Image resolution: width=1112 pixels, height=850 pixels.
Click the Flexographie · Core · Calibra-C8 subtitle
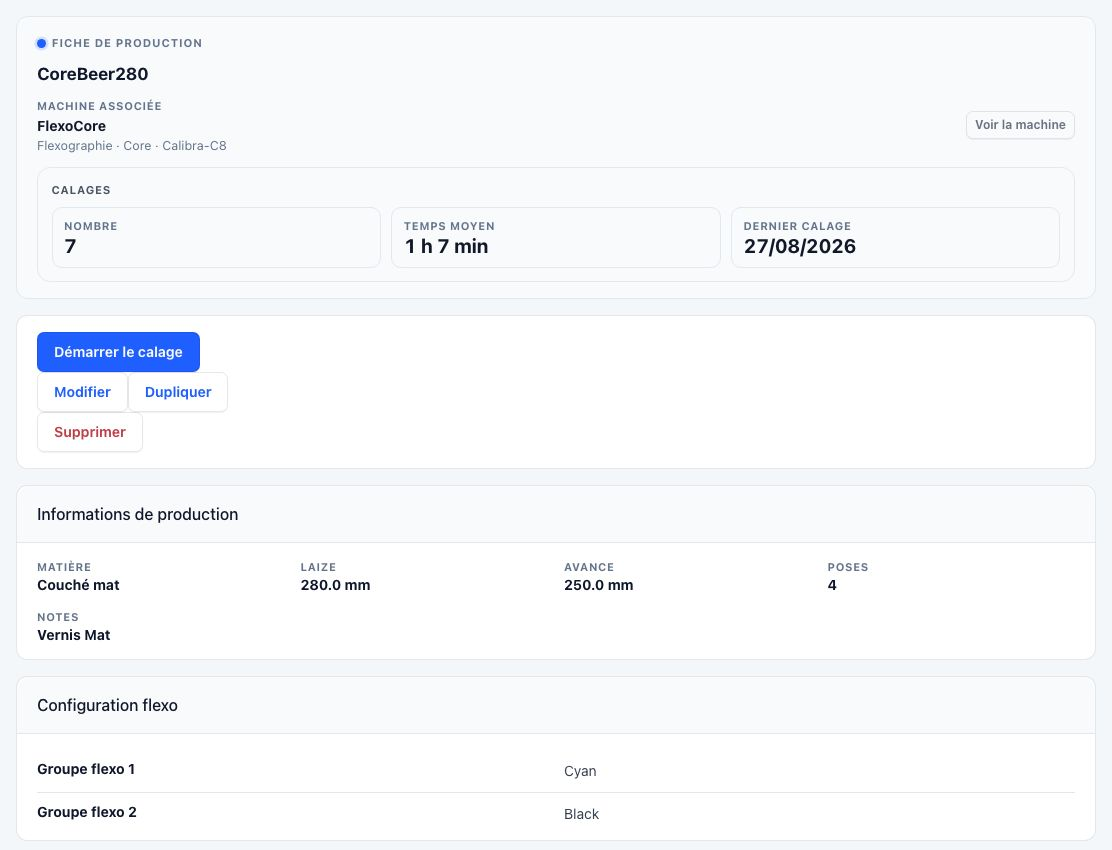point(132,145)
